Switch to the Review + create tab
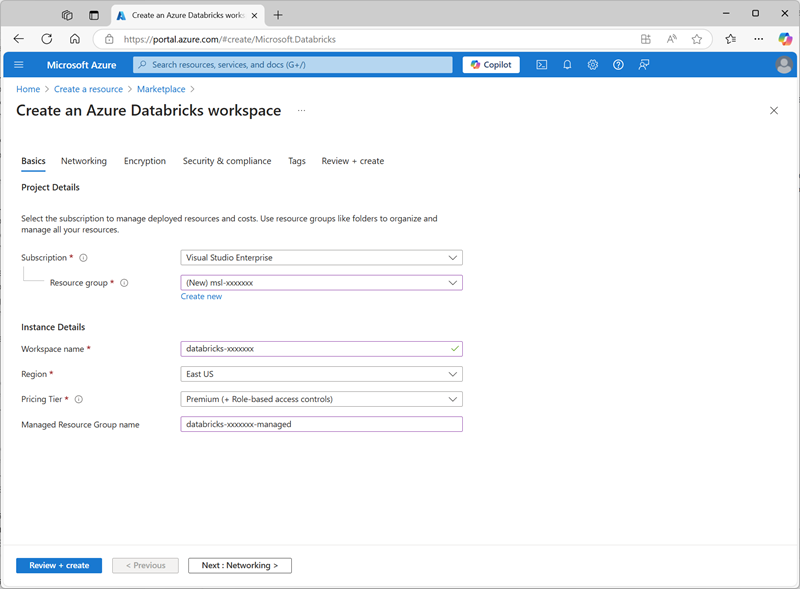Image resolution: width=800 pixels, height=589 pixels. 353,161
